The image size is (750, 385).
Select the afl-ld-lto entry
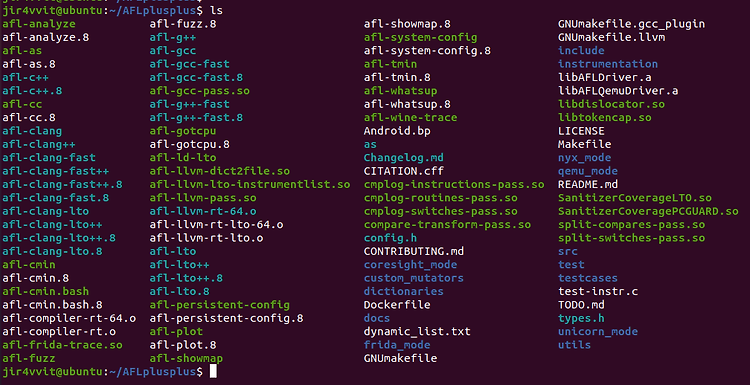183,158
